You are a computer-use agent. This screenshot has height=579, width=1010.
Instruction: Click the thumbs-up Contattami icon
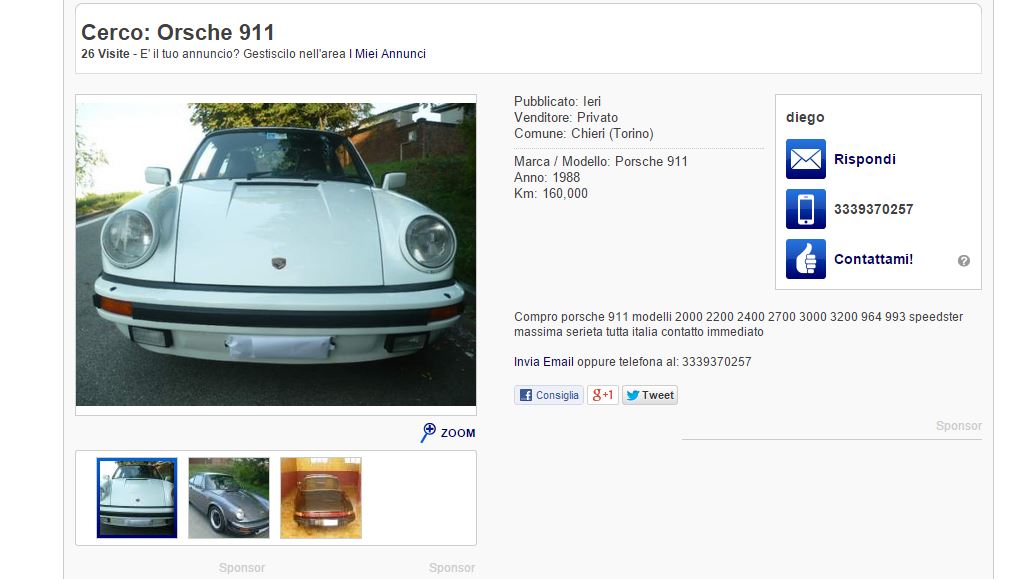coord(805,259)
